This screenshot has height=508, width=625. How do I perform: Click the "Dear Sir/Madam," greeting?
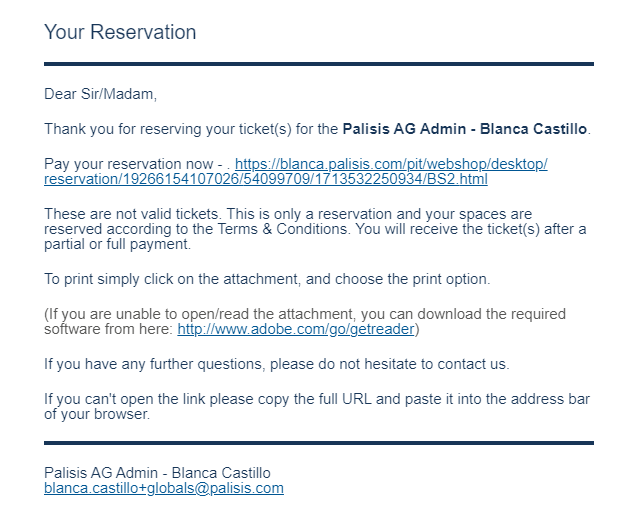pos(100,94)
